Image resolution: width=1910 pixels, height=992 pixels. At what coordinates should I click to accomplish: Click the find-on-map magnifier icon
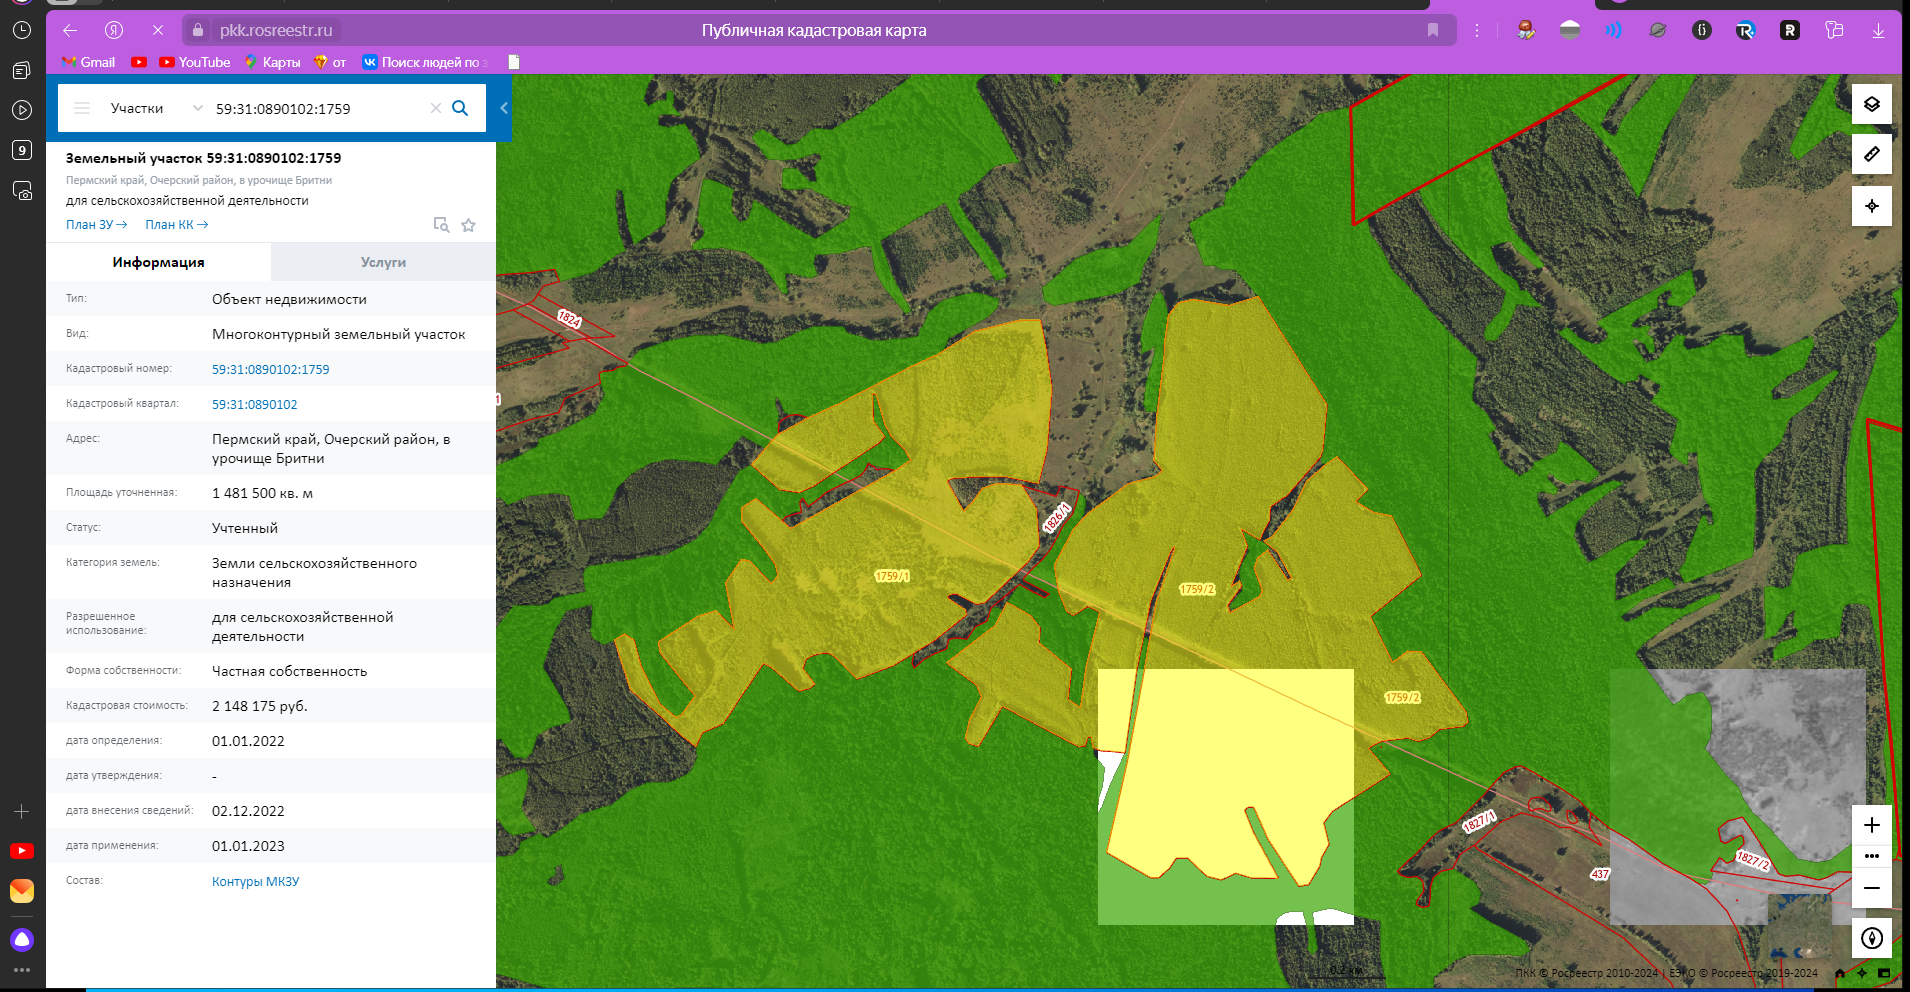coord(441,225)
